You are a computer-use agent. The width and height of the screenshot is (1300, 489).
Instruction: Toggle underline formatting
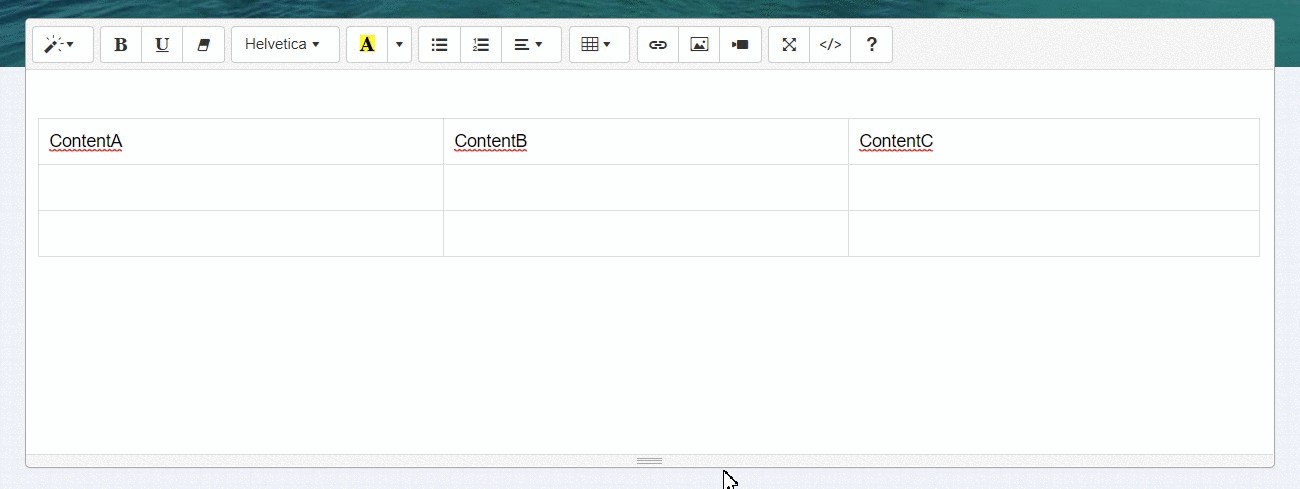[162, 45]
